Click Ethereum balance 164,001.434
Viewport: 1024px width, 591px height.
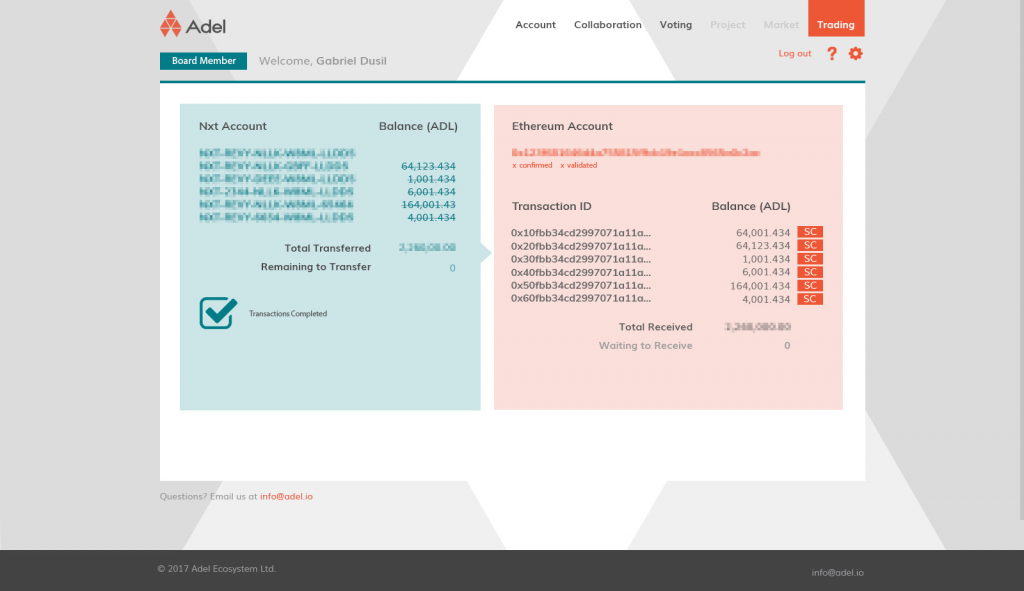click(x=760, y=286)
